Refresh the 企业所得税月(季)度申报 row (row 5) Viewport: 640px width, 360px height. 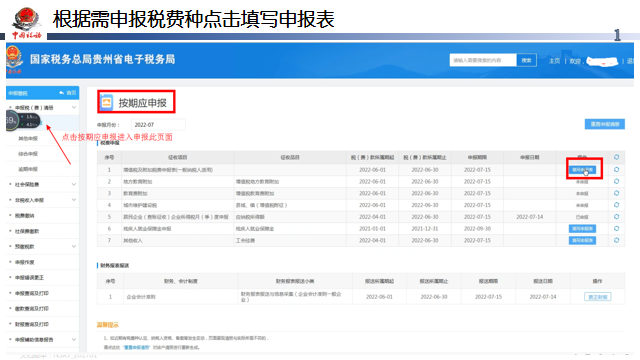[x=616, y=217]
